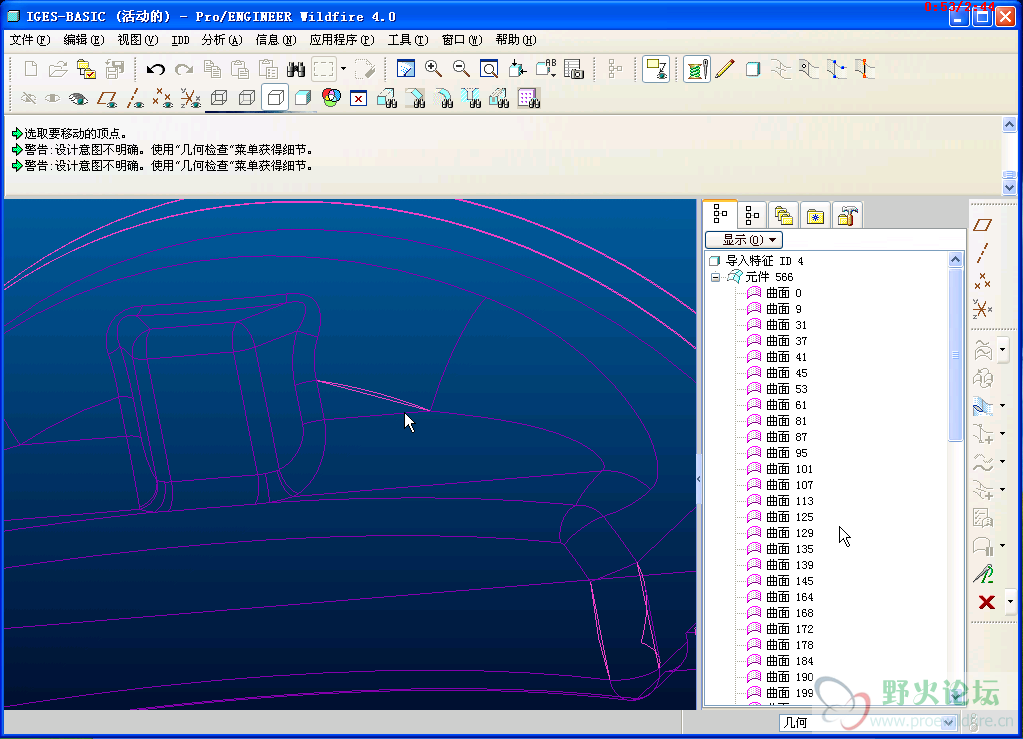Open the IDD menu

click(x=180, y=40)
